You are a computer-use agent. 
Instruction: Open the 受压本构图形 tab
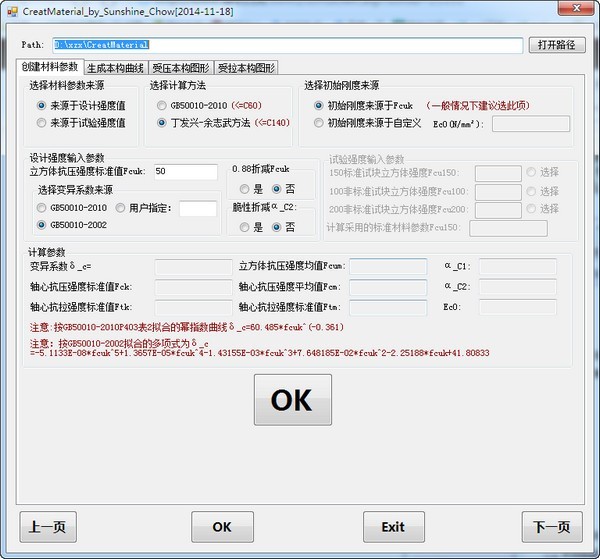(x=181, y=68)
